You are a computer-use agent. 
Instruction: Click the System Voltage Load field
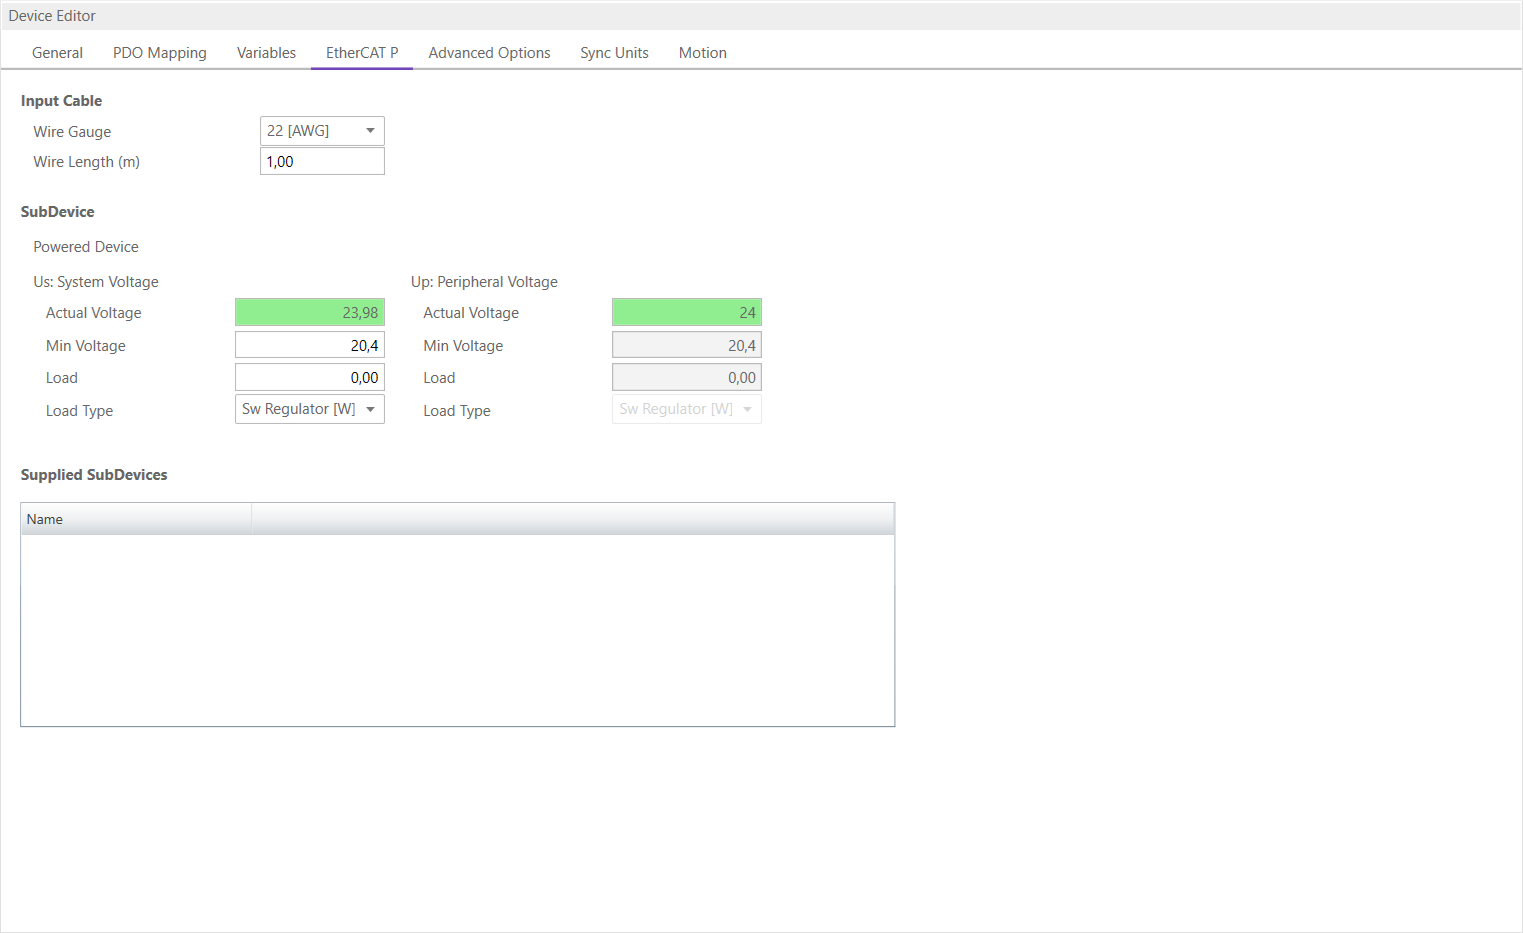tap(309, 378)
